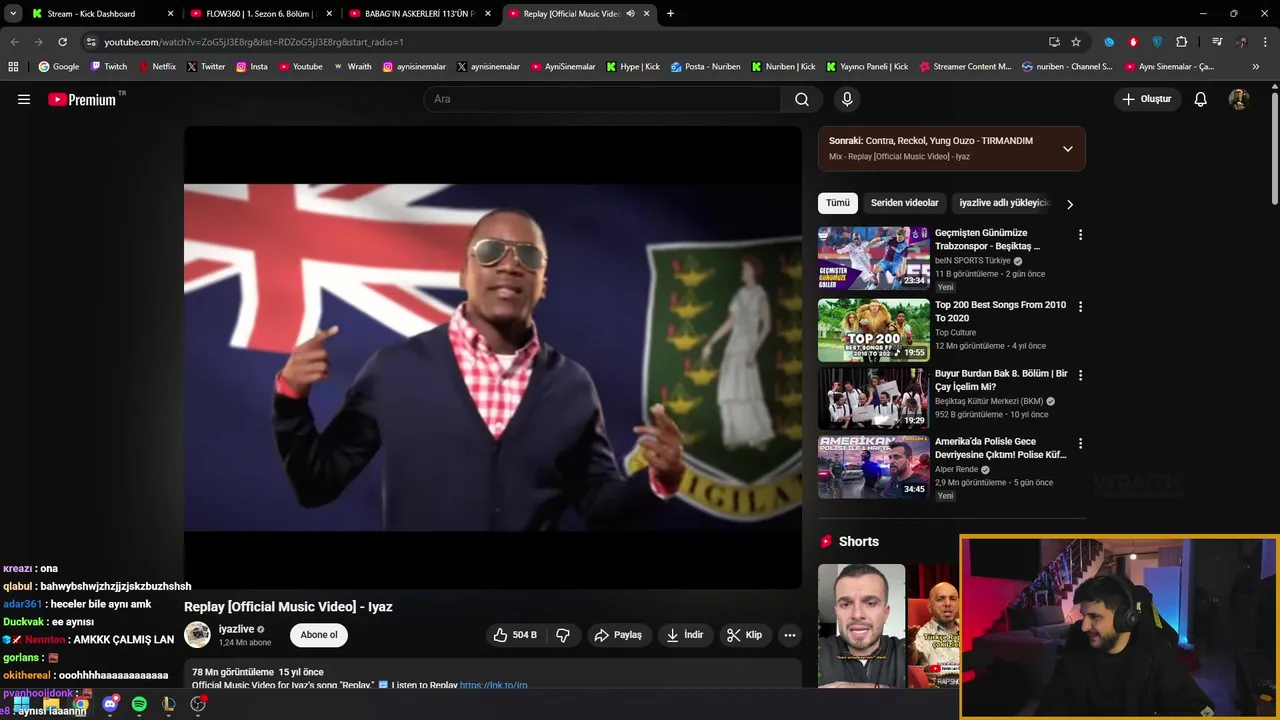Open the Hype | Kick bookmark
The image size is (1280, 720).
tap(633, 67)
